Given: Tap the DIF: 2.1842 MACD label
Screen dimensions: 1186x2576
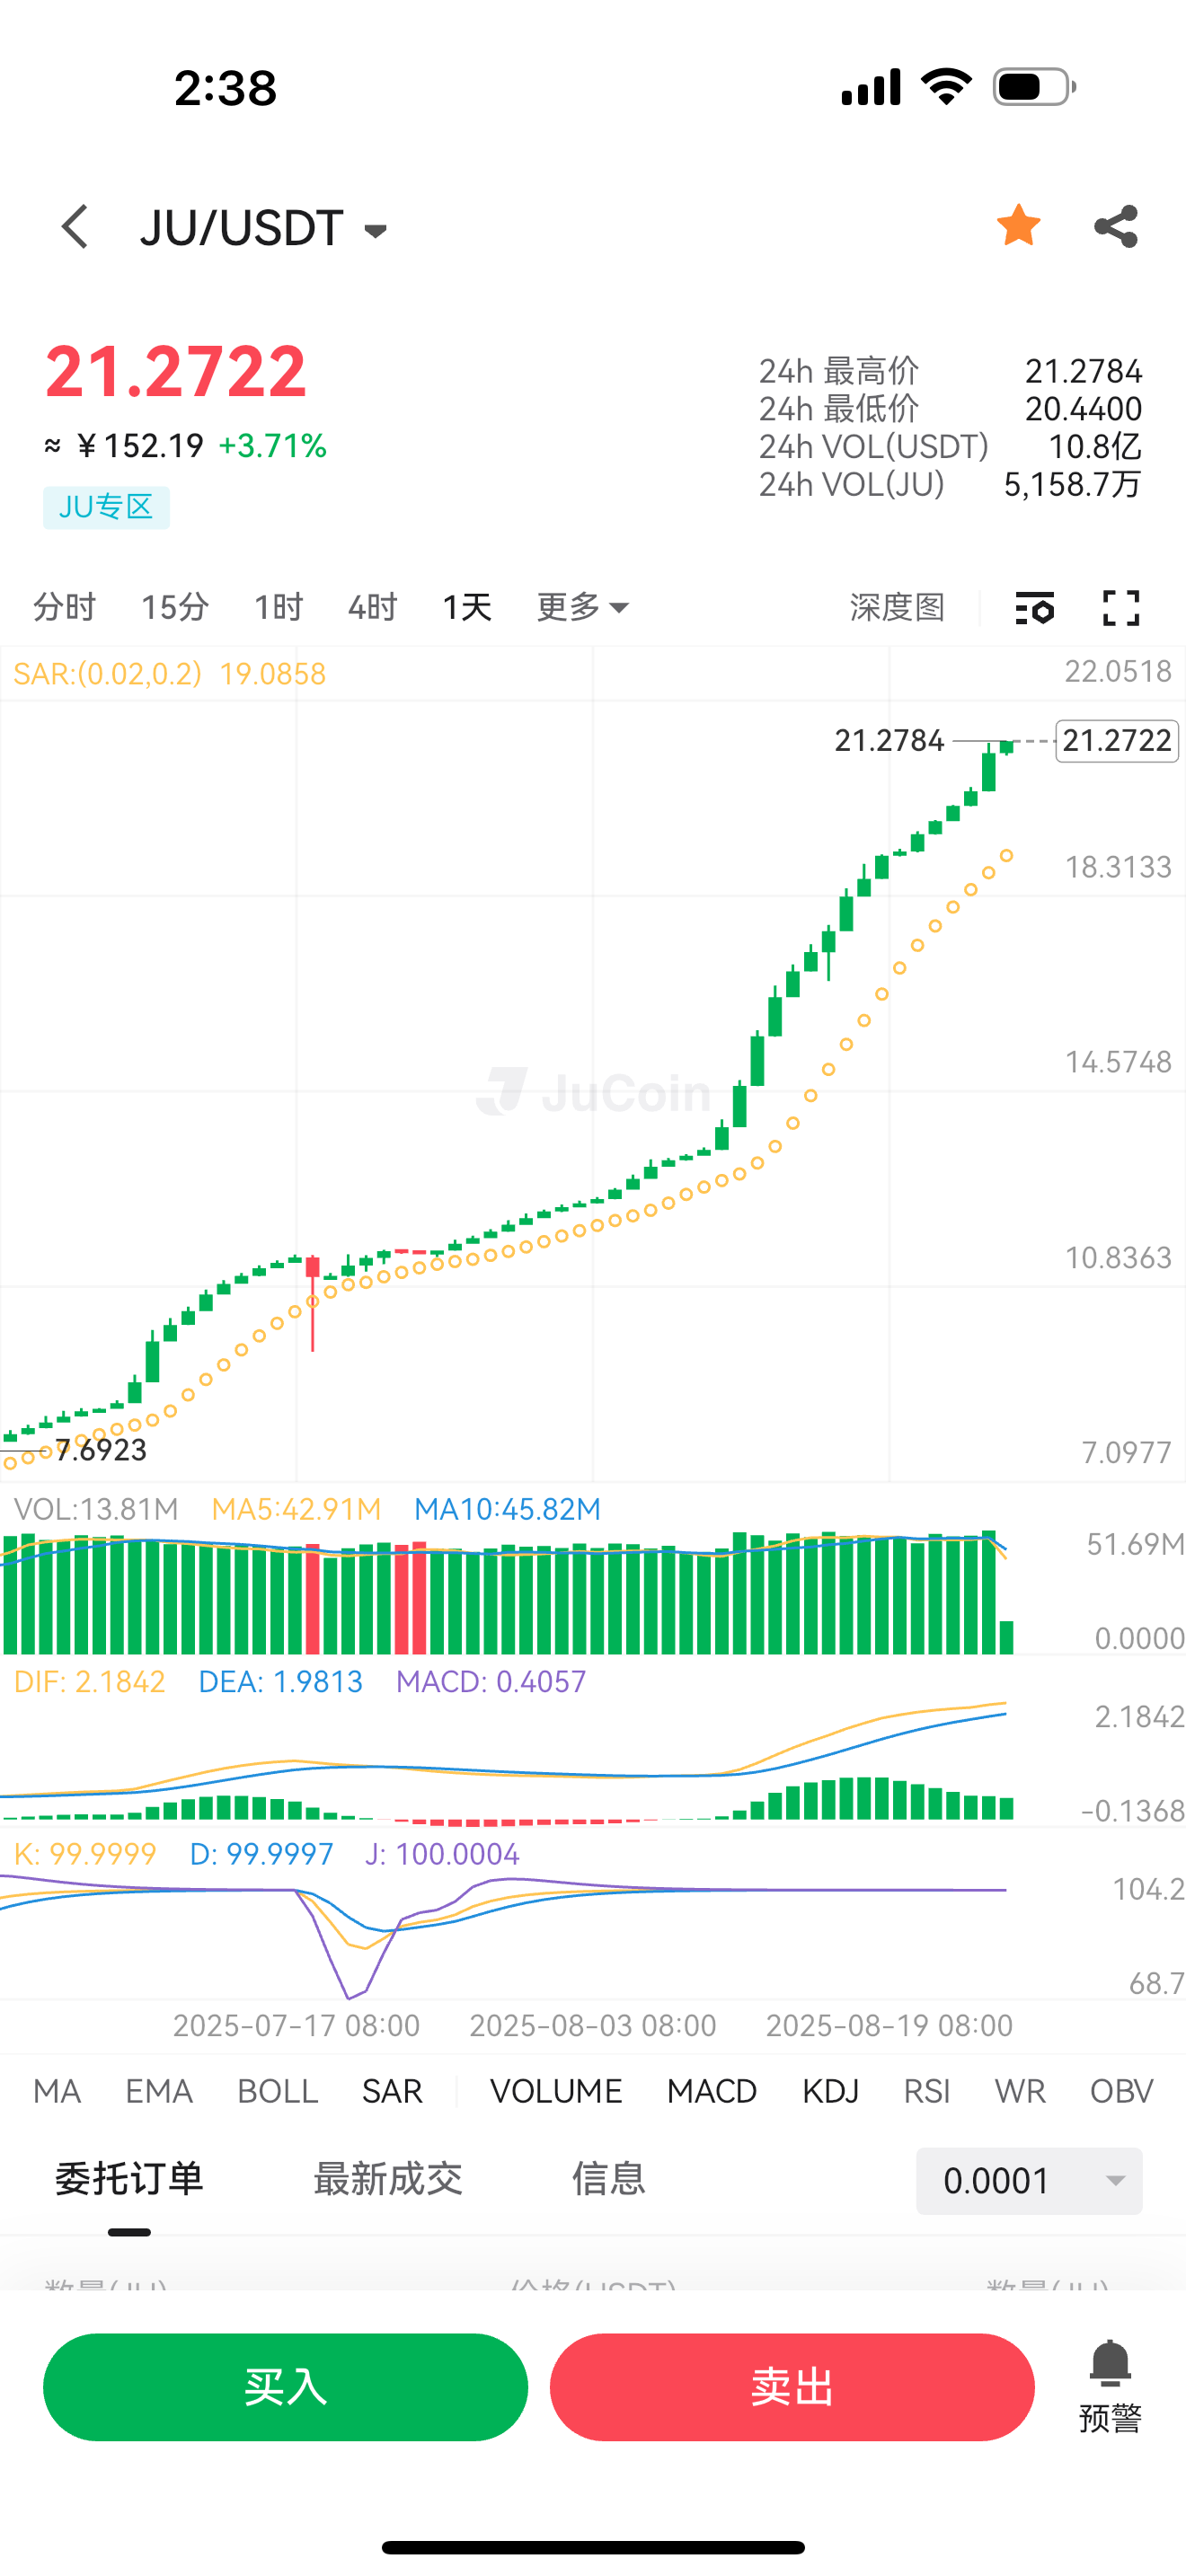Looking at the screenshot, I should [x=89, y=1682].
